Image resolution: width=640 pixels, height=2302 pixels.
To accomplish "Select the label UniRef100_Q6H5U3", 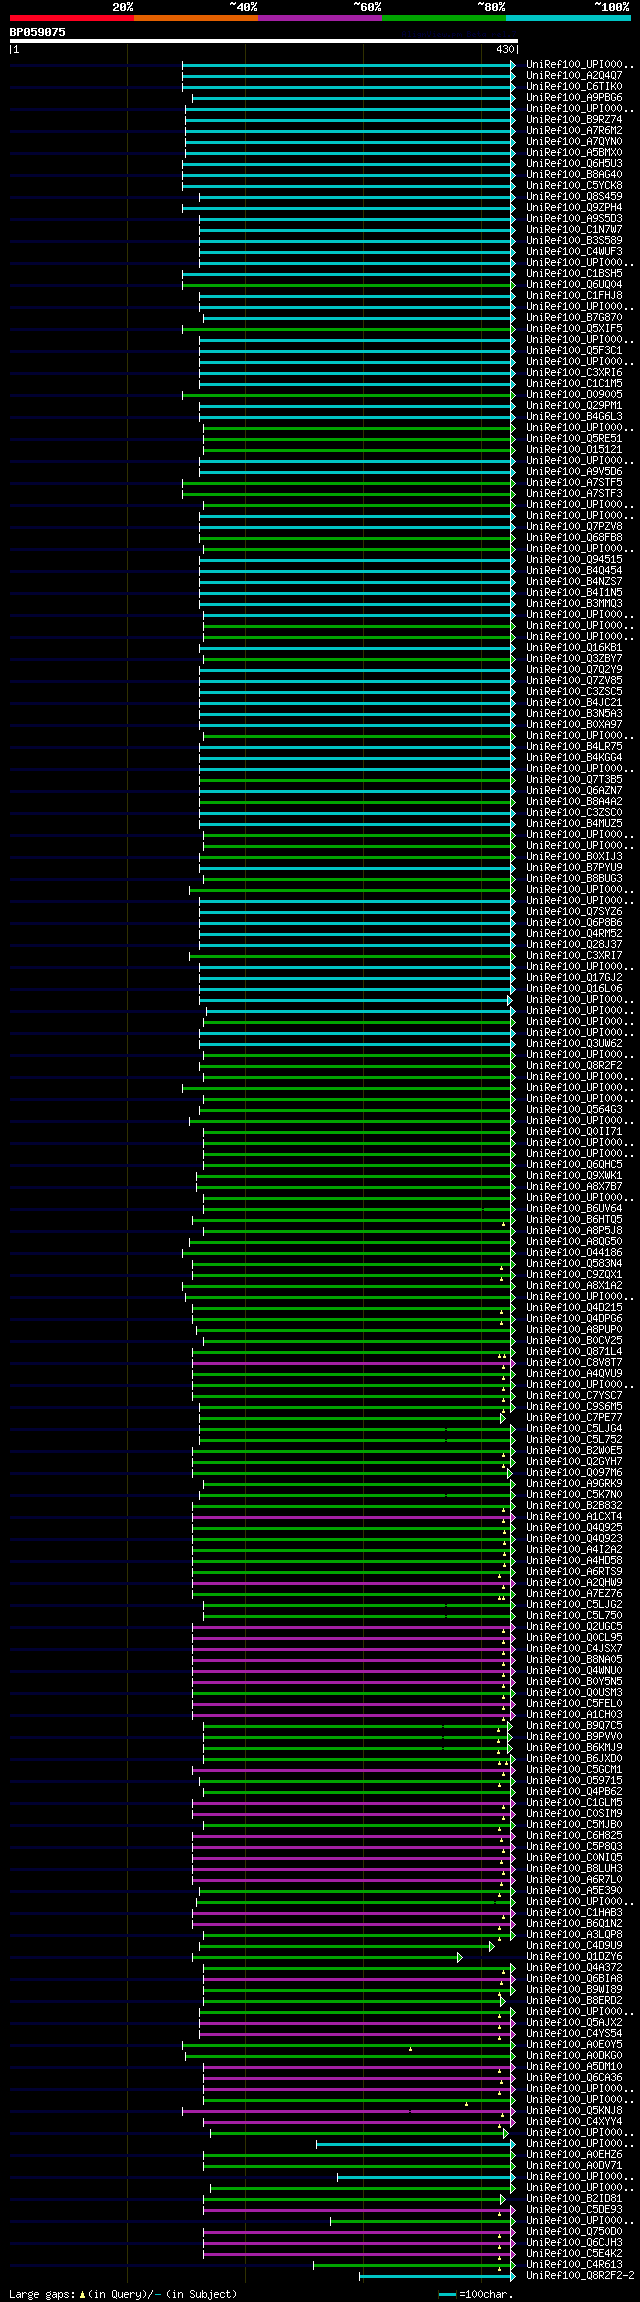I will click(574, 164).
